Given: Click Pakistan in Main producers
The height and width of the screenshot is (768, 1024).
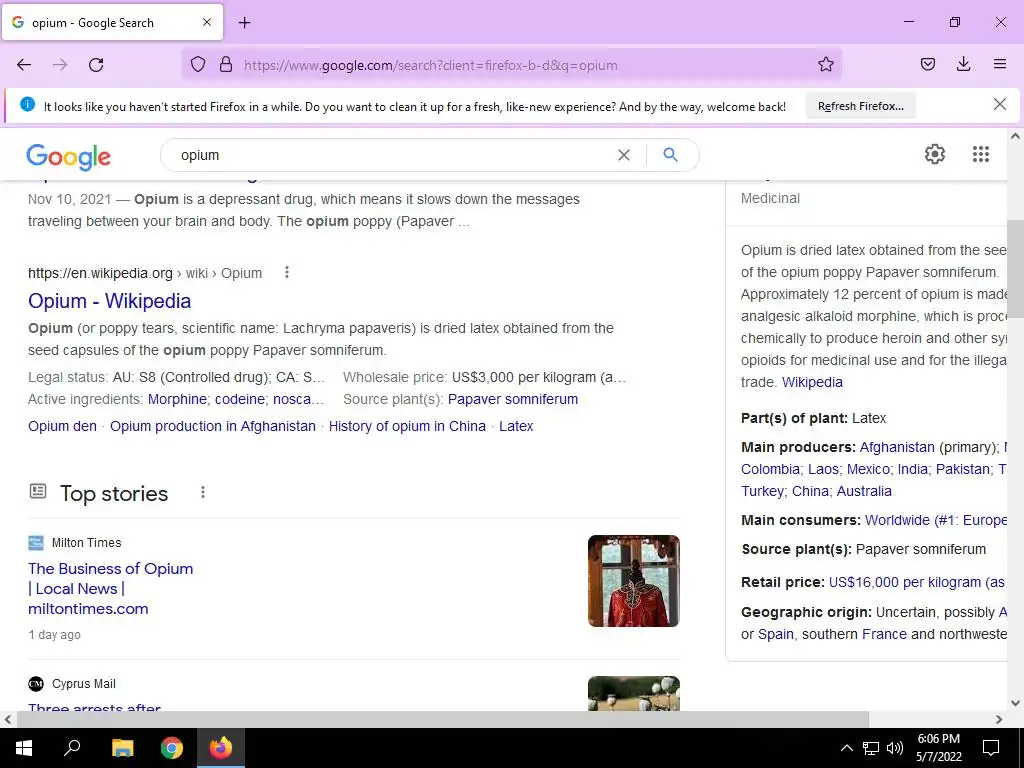Looking at the screenshot, I should (x=963, y=470).
